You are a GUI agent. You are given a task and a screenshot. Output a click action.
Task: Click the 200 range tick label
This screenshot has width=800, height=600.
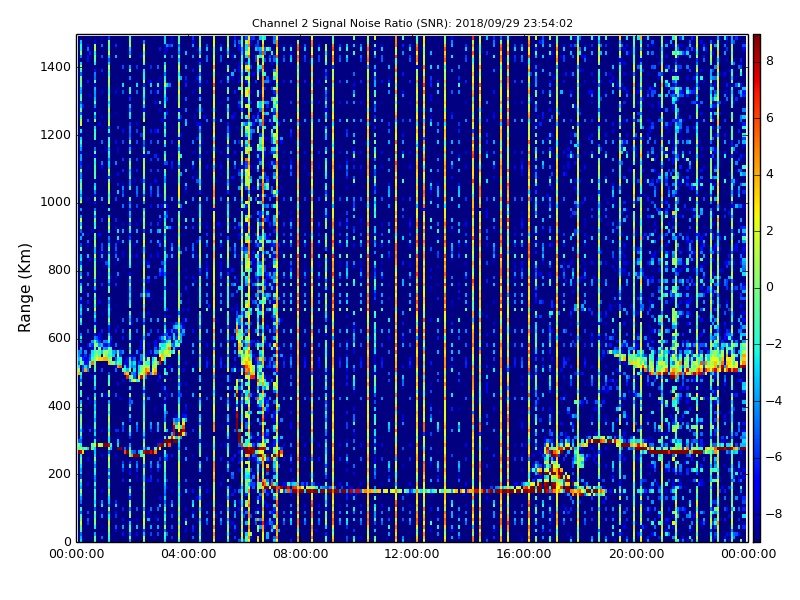click(59, 474)
